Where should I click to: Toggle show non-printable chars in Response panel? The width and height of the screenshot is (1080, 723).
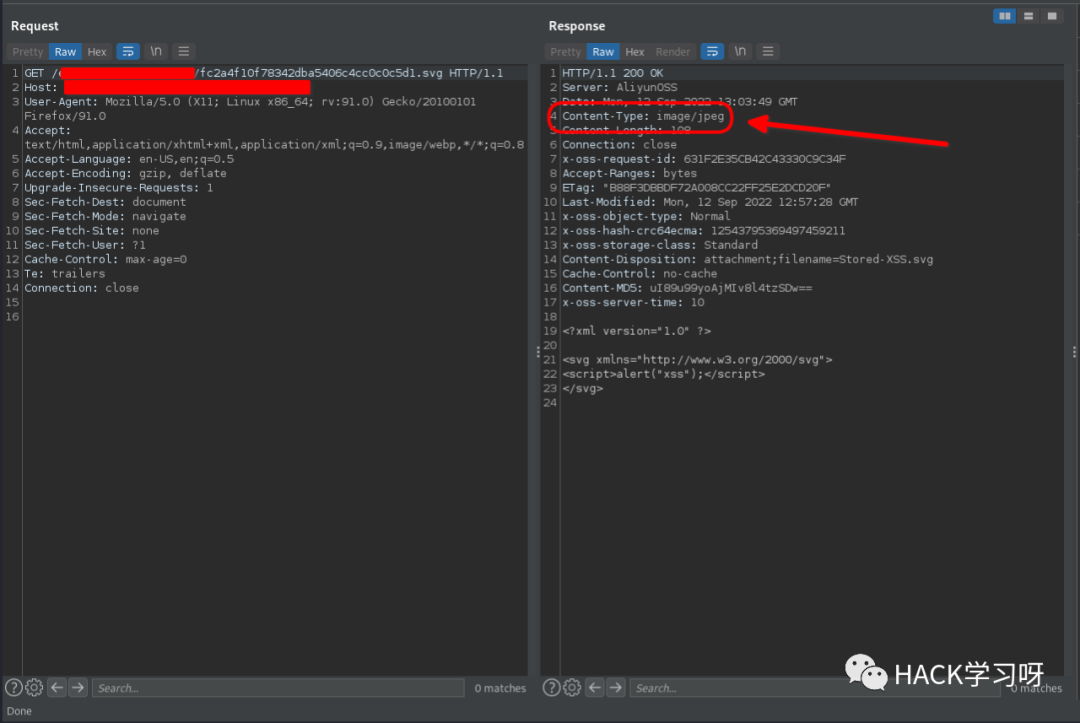[740, 52]
